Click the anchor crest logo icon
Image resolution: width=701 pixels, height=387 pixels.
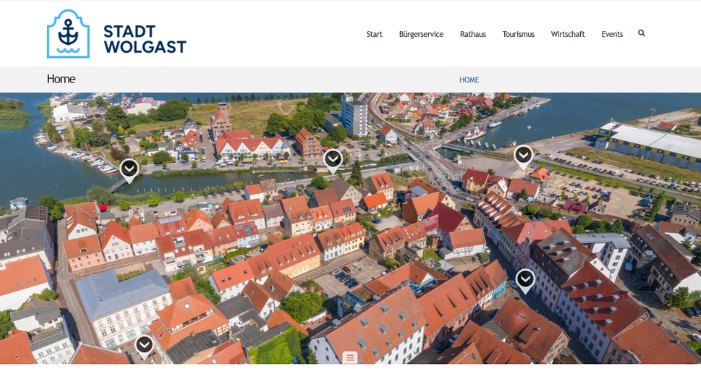point(68,34)
